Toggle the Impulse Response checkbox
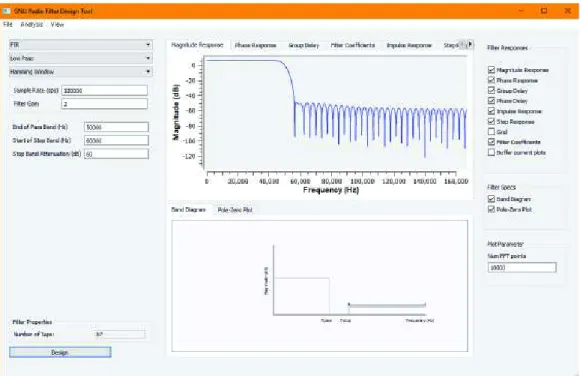 pyautogui.click(x=491, y=111)
